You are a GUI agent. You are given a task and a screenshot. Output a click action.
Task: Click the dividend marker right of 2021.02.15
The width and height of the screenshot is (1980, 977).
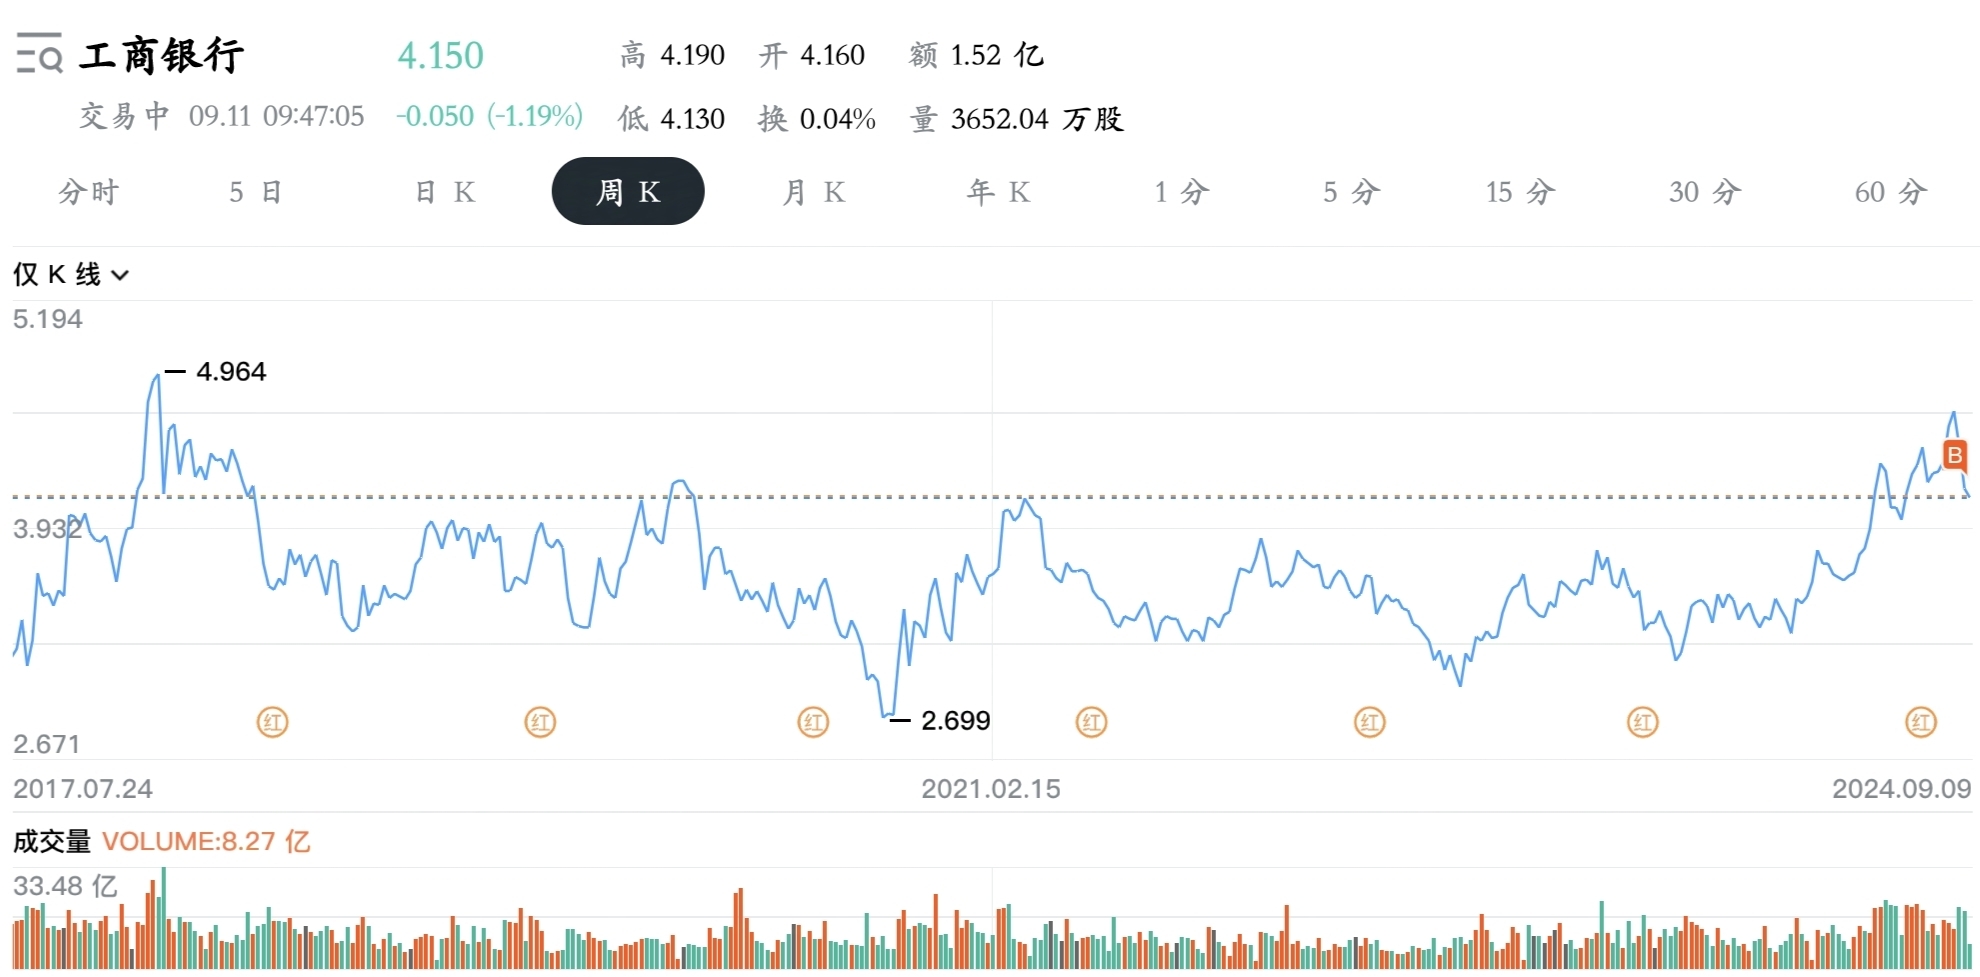coord(1091,722)
